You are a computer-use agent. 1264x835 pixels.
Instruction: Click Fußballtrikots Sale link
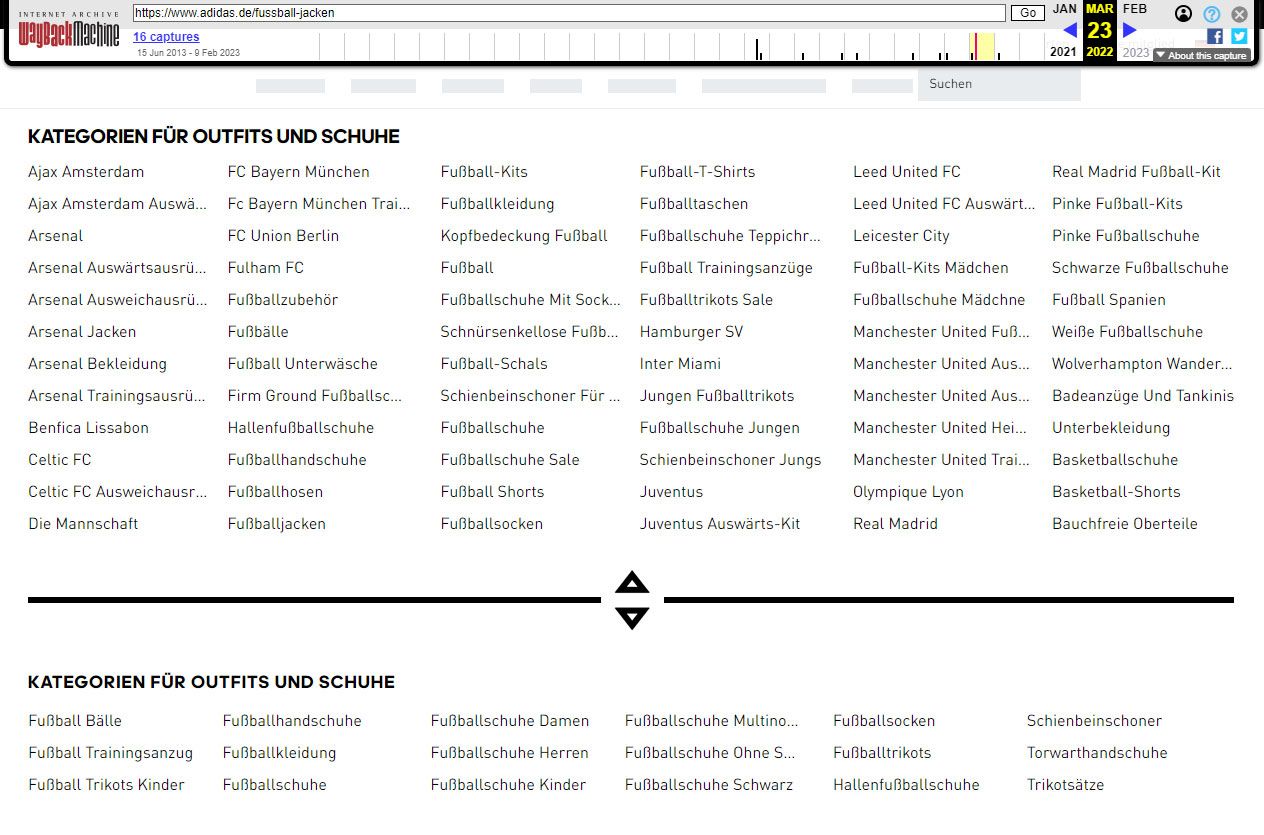click(706, 300)
